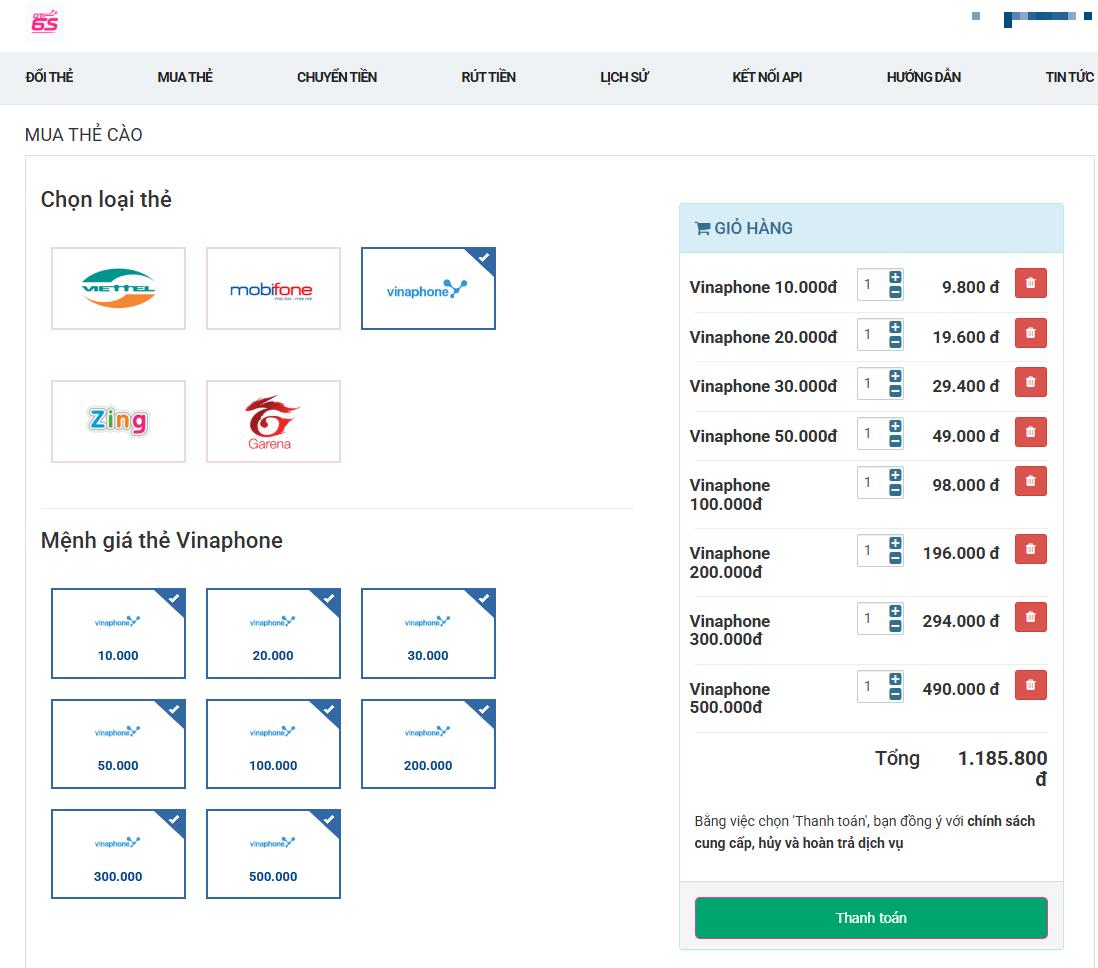Viewport: 1098px width, 968px height.
Task: Select the Viettel card type
Action: click(x=118, y=289)
